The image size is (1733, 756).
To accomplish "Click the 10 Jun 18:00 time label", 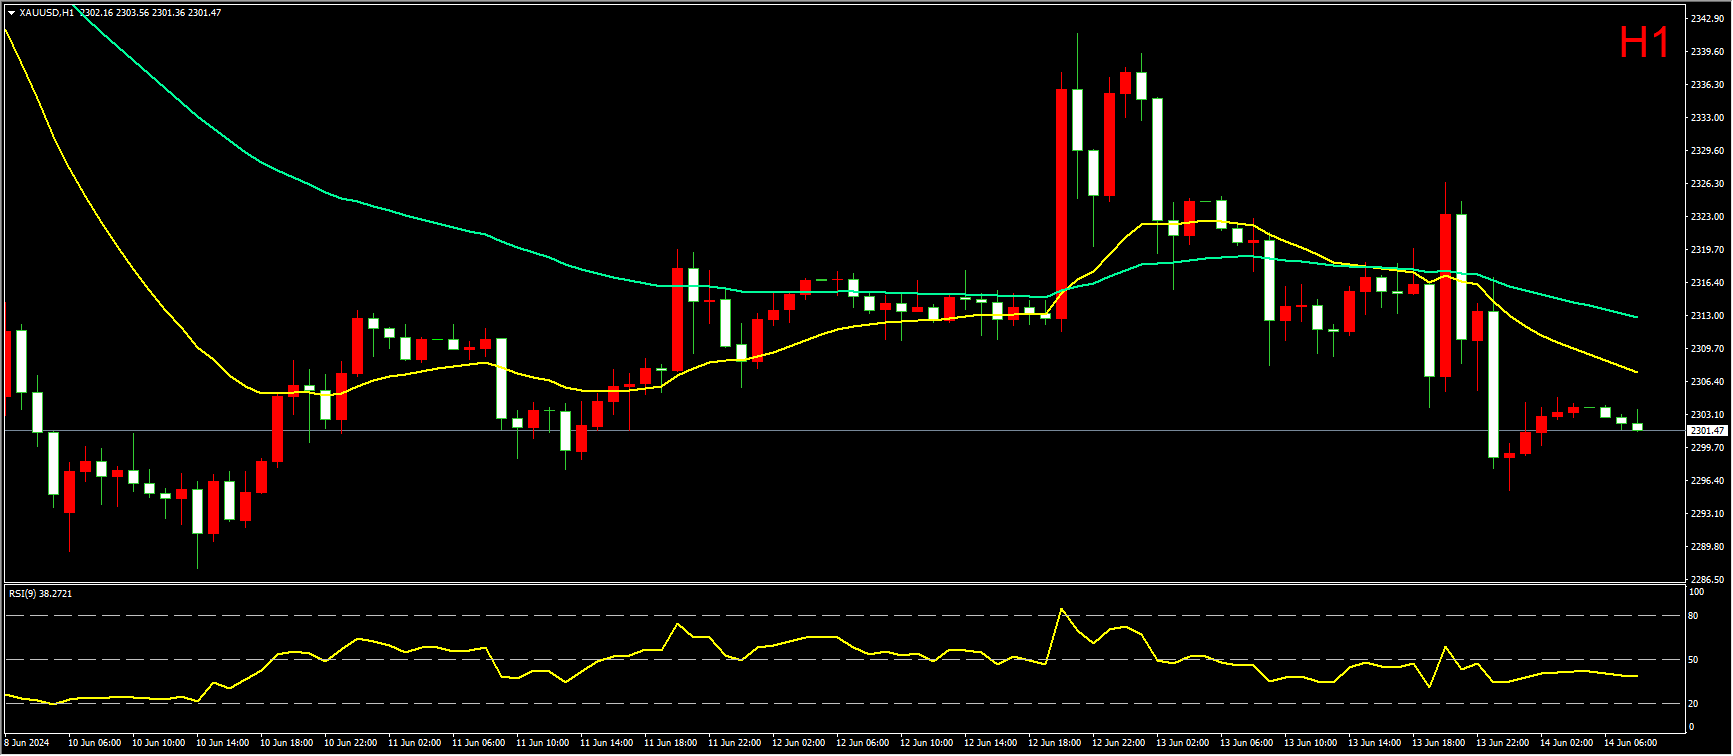I will (287, 743).
